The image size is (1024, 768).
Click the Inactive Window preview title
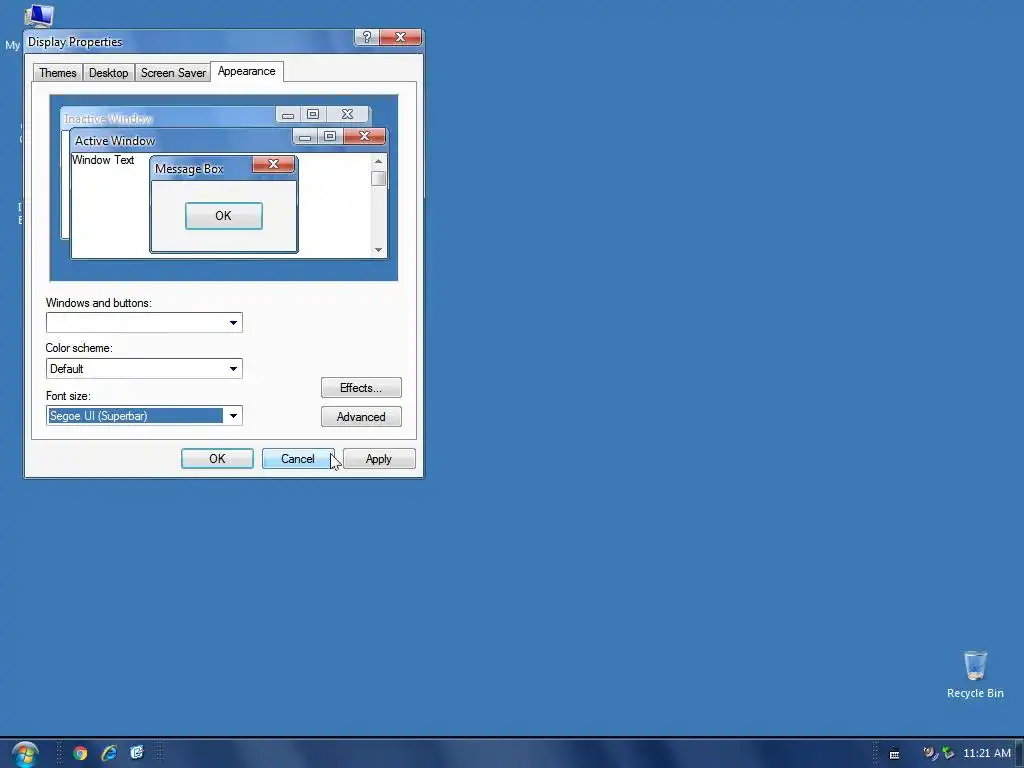108,118
